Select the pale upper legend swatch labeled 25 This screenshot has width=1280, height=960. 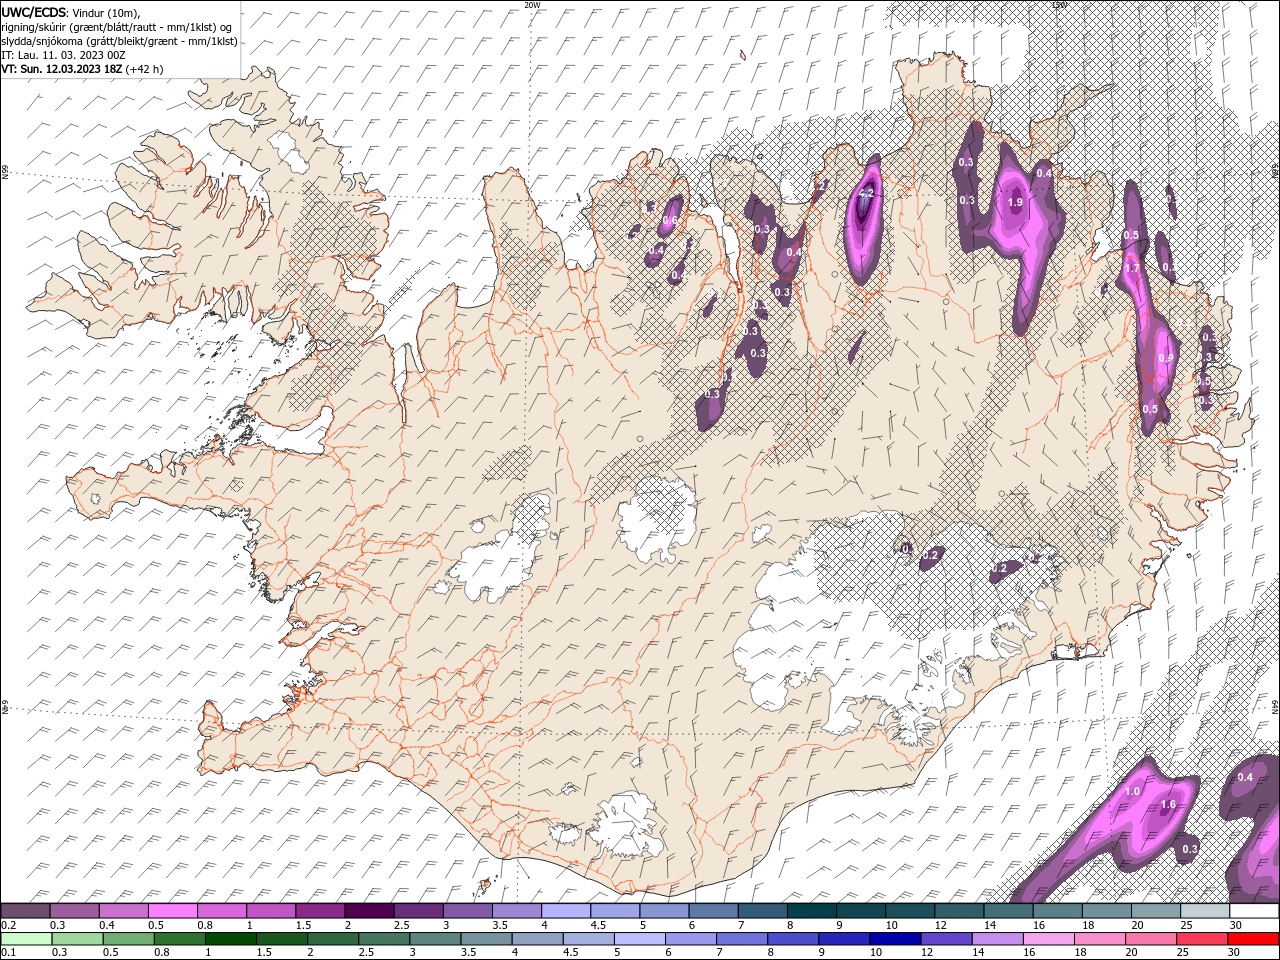(1204, 911)
